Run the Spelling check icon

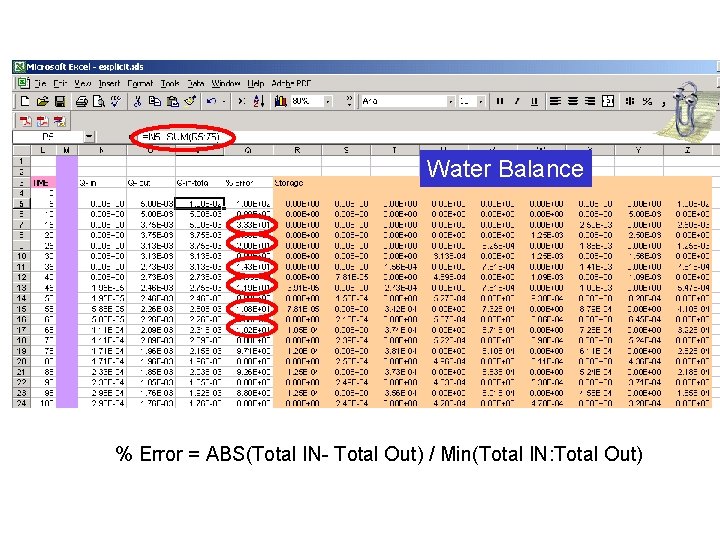(x=116, y=101)
